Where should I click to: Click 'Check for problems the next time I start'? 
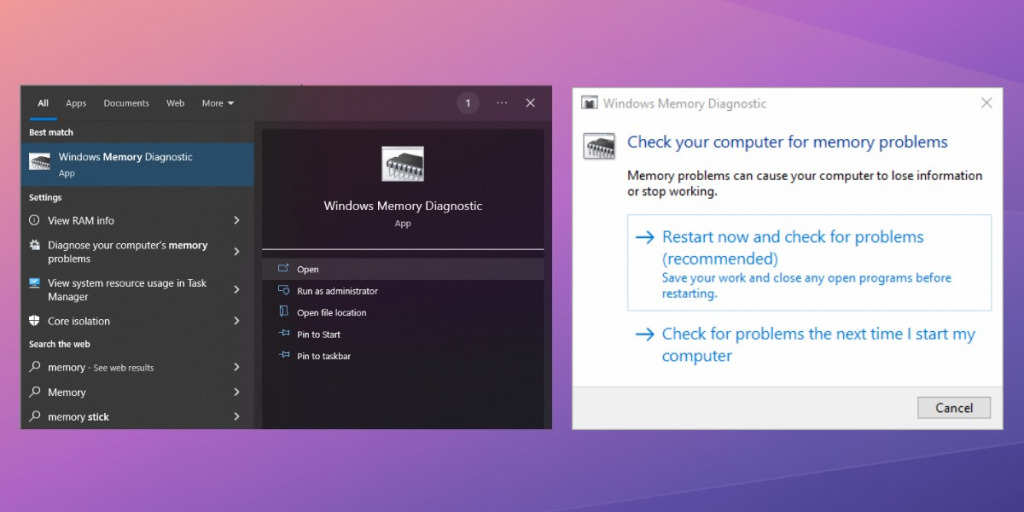pyautogui.click(x=809, y=345)
